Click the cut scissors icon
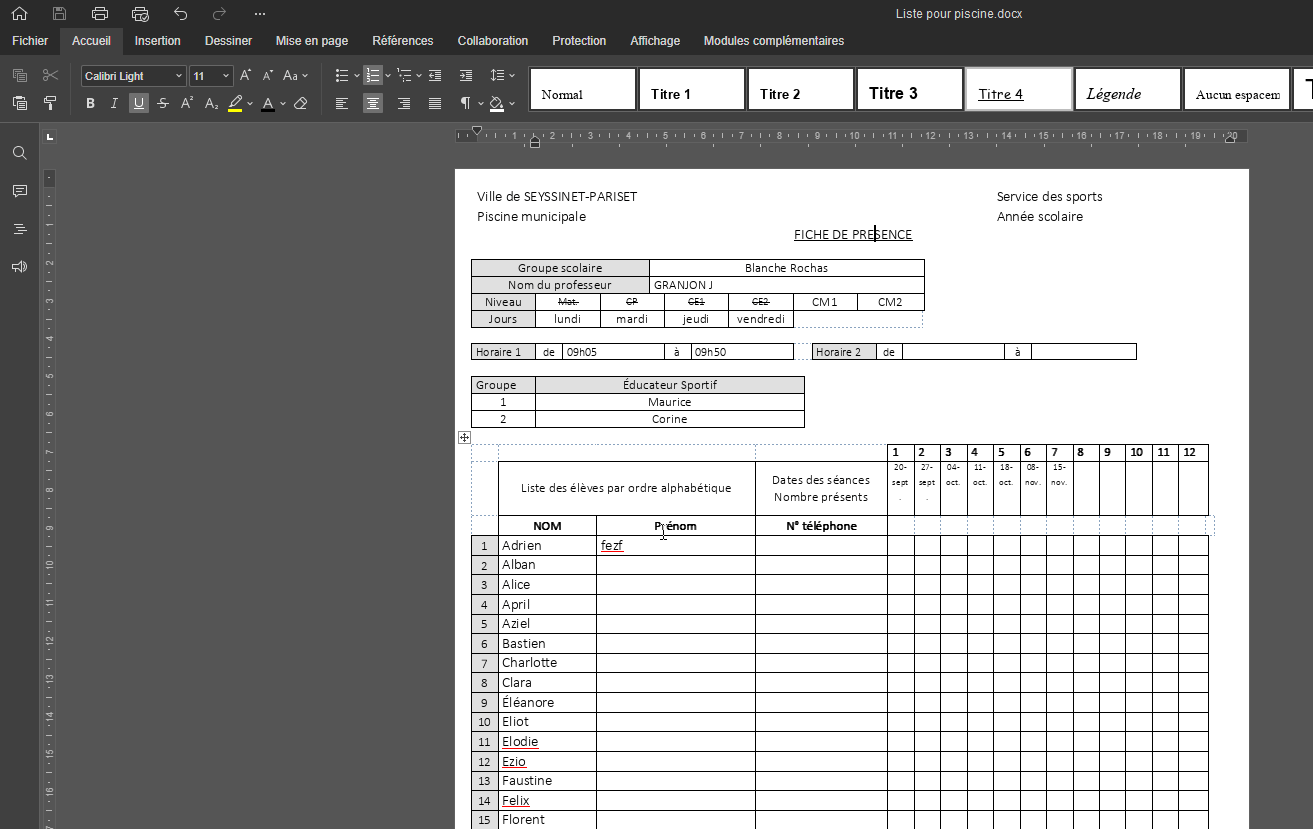Screen dimensions: 1313x829 point(50,76)
